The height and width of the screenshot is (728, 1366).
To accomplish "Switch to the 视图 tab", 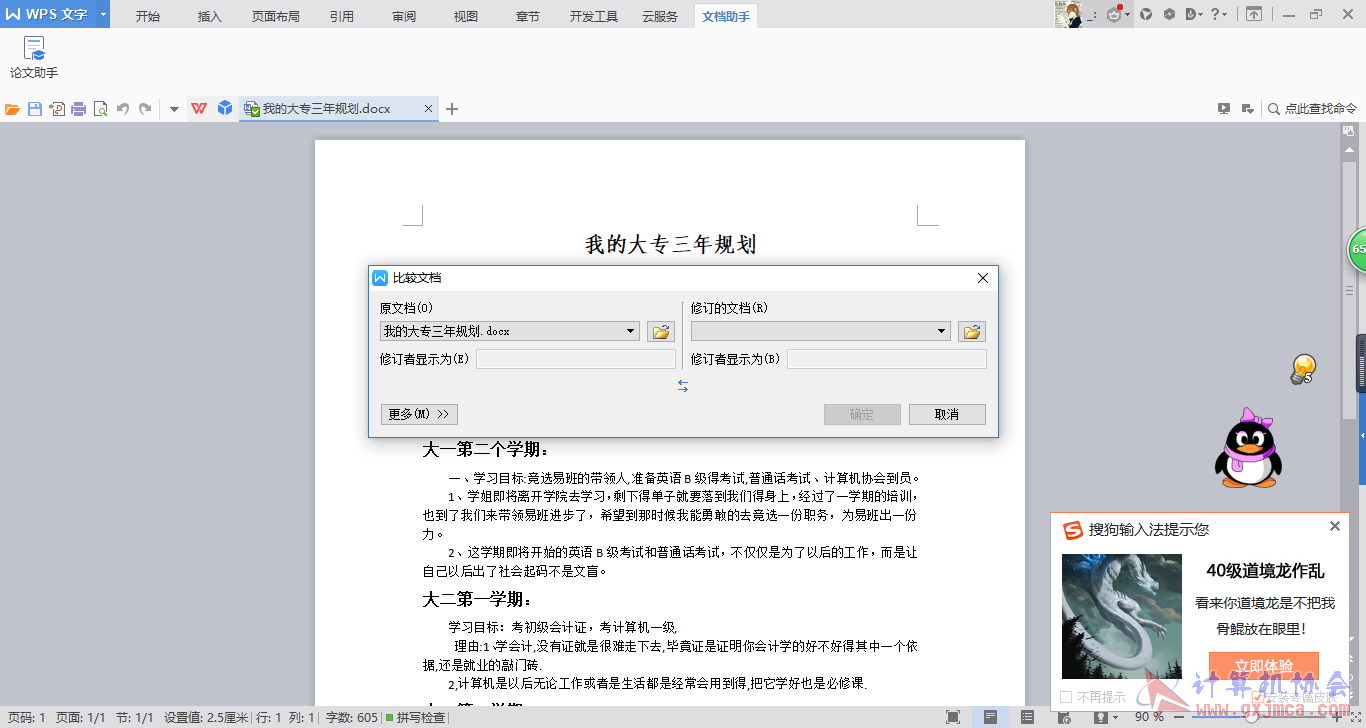I will [x=466, y=16].
